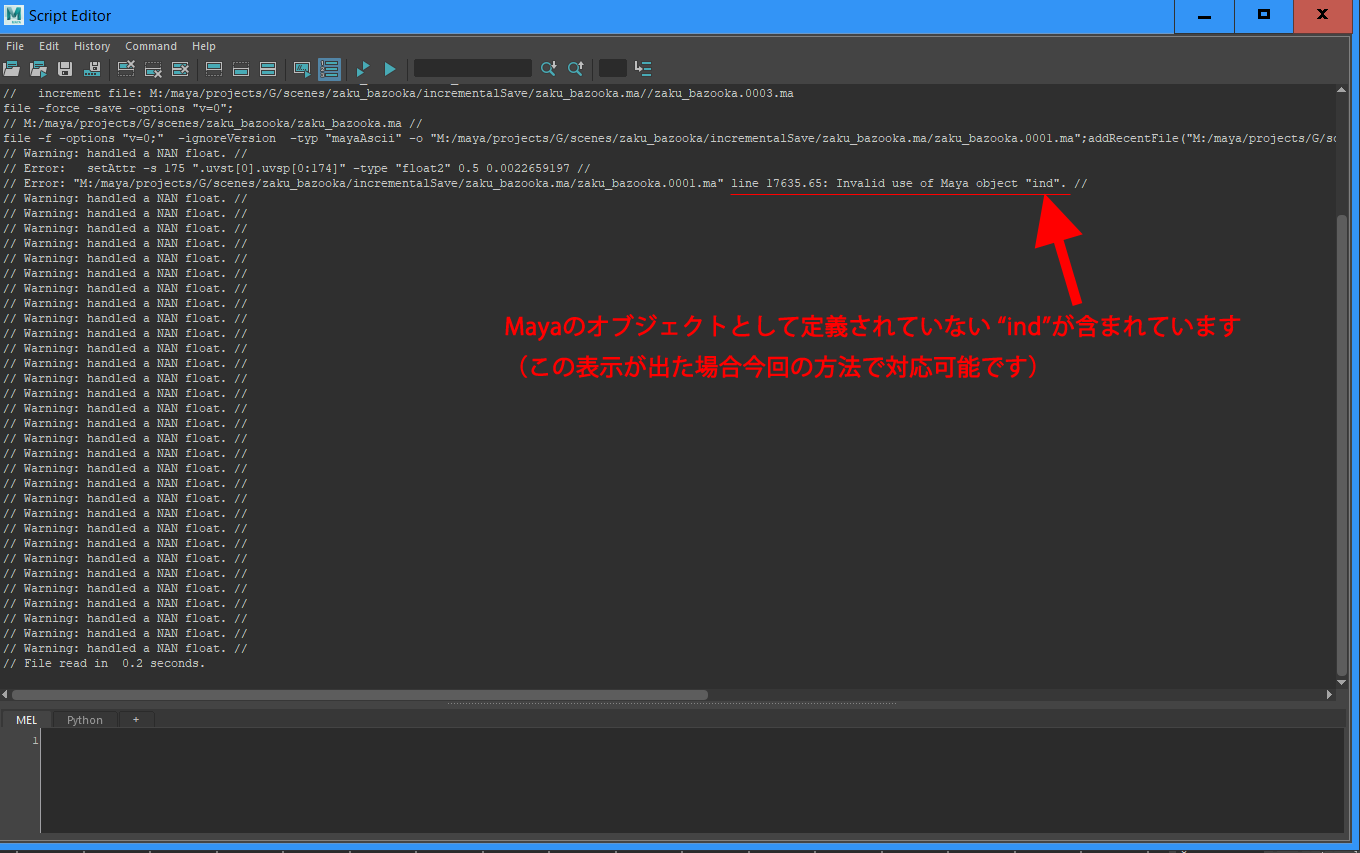The height and width of the screenshot is (853, 1360).
Task: Click the Search Down icon
Action: point(548,69)
